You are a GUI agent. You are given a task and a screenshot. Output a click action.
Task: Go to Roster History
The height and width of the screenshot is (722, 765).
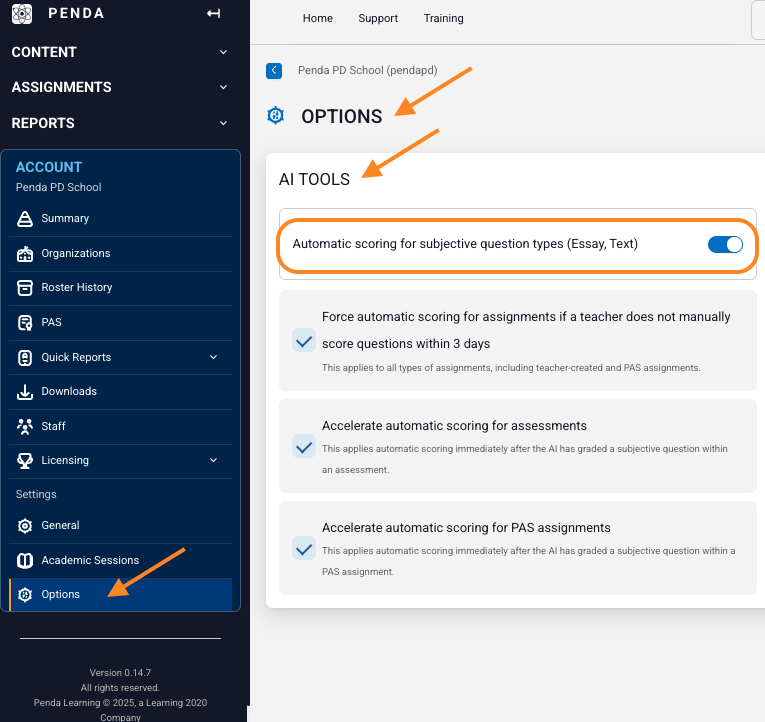click(x=77, y=288)
